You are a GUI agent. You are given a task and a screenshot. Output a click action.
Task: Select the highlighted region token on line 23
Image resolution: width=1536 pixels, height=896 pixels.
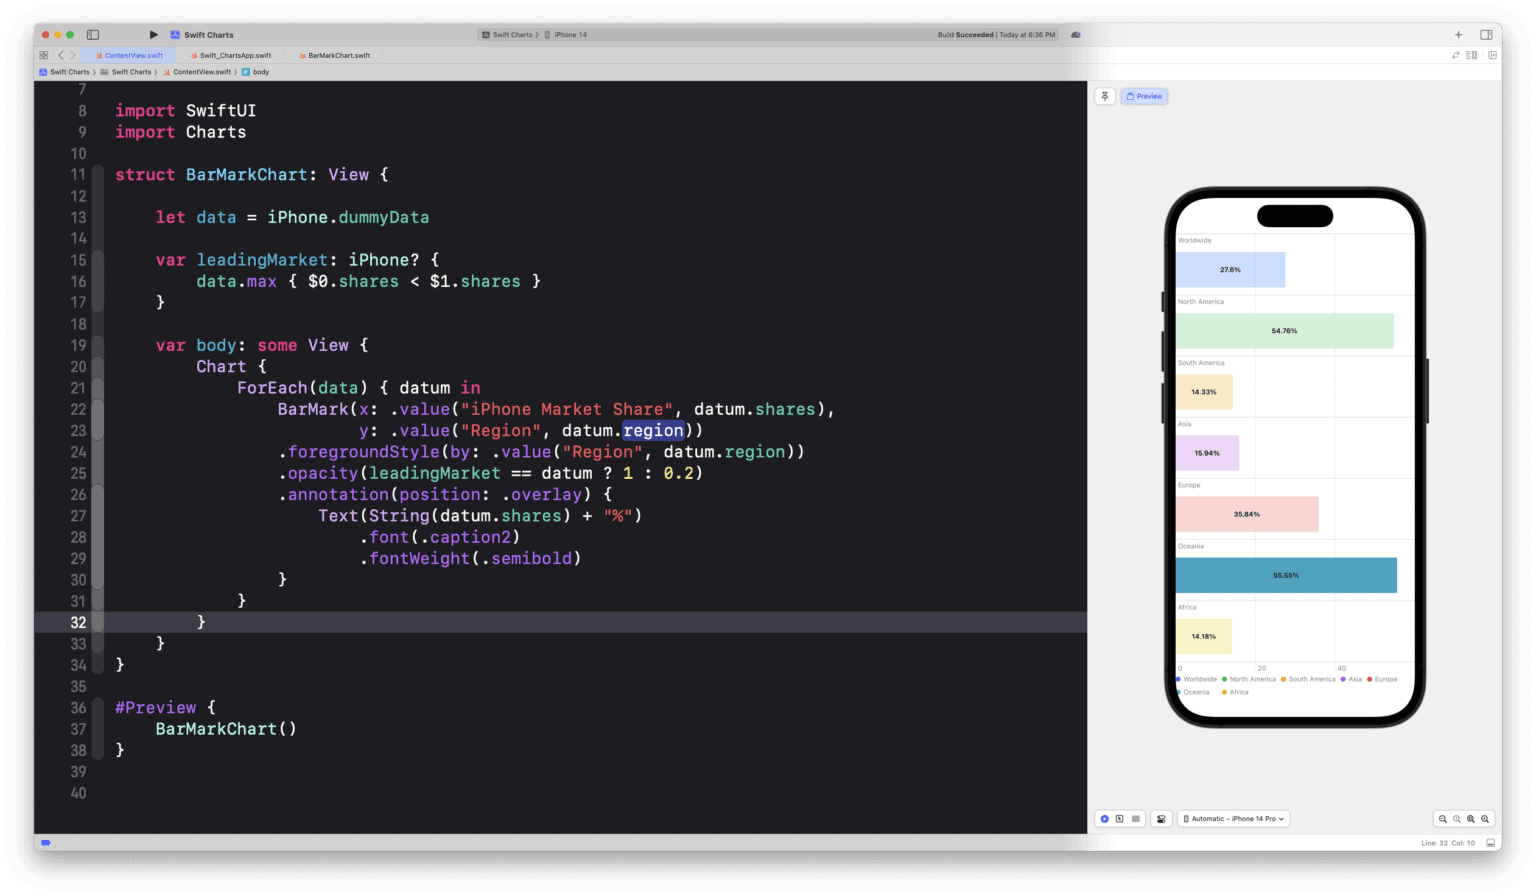tap(653, 430)
